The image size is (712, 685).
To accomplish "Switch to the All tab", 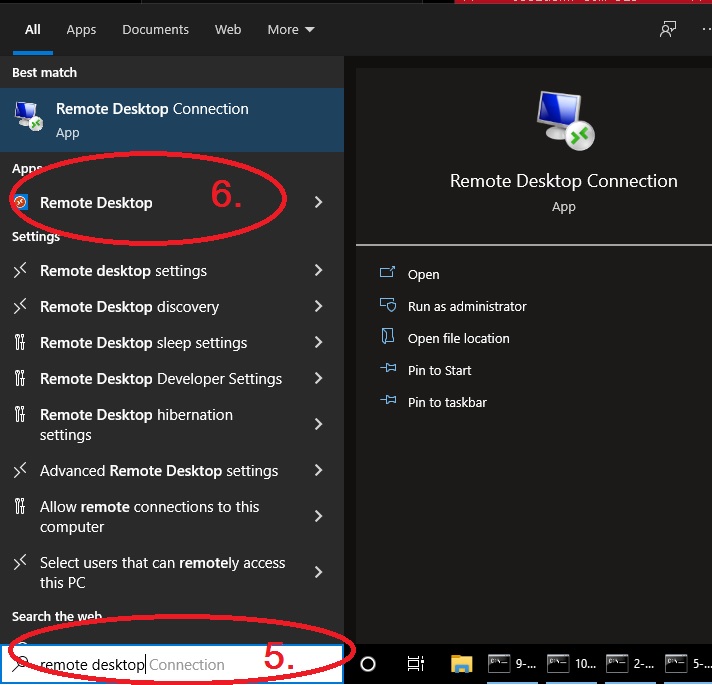I will (x=33, y=30).
